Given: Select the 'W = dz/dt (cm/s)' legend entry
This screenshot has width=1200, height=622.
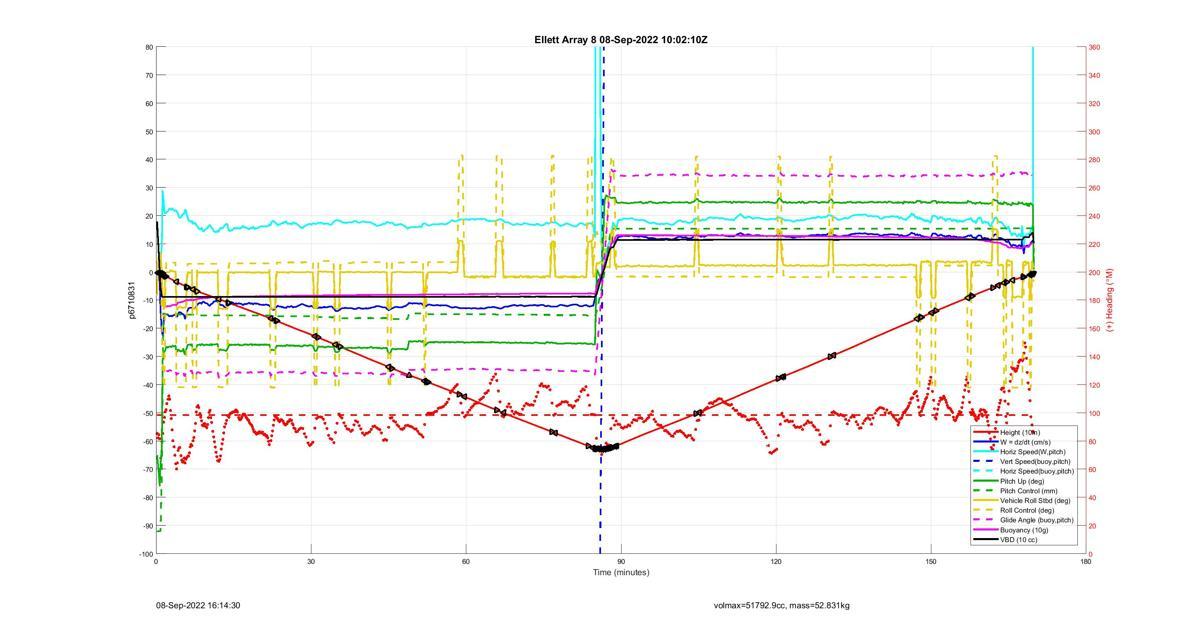Looking at the screenshot, I should (x=1027, y=442).
